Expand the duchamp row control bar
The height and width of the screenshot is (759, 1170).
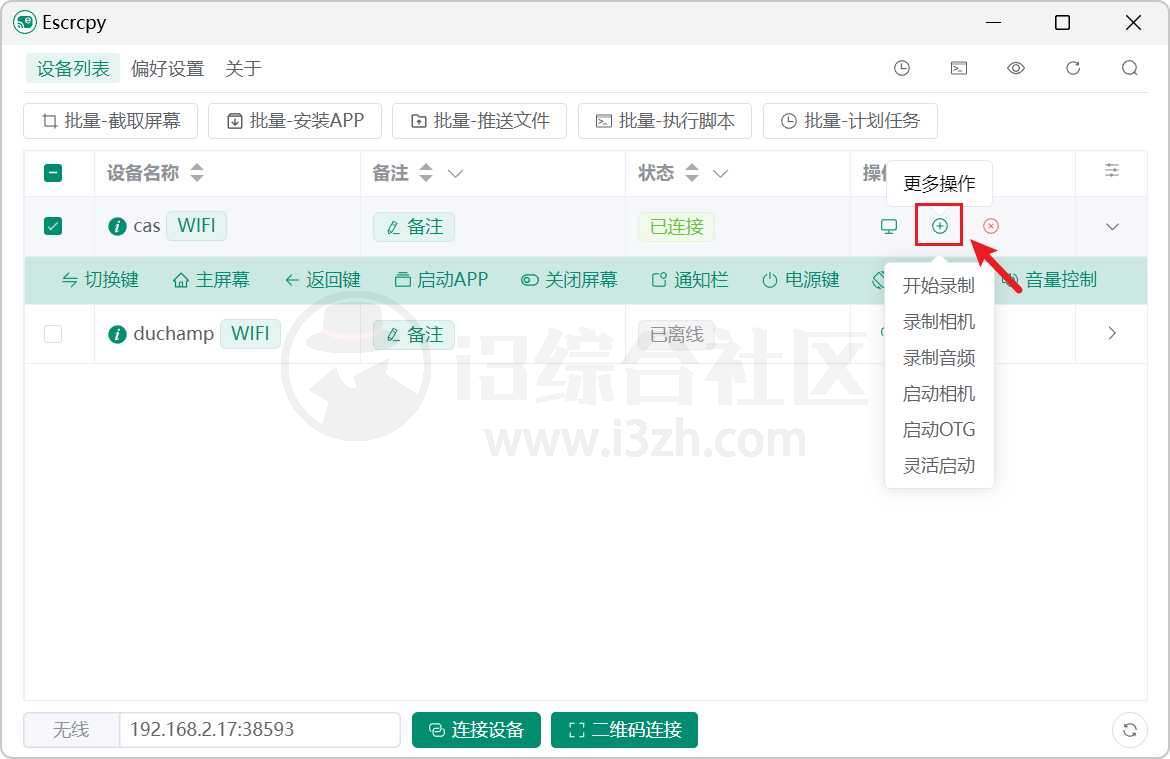[x=1112, y=333]
